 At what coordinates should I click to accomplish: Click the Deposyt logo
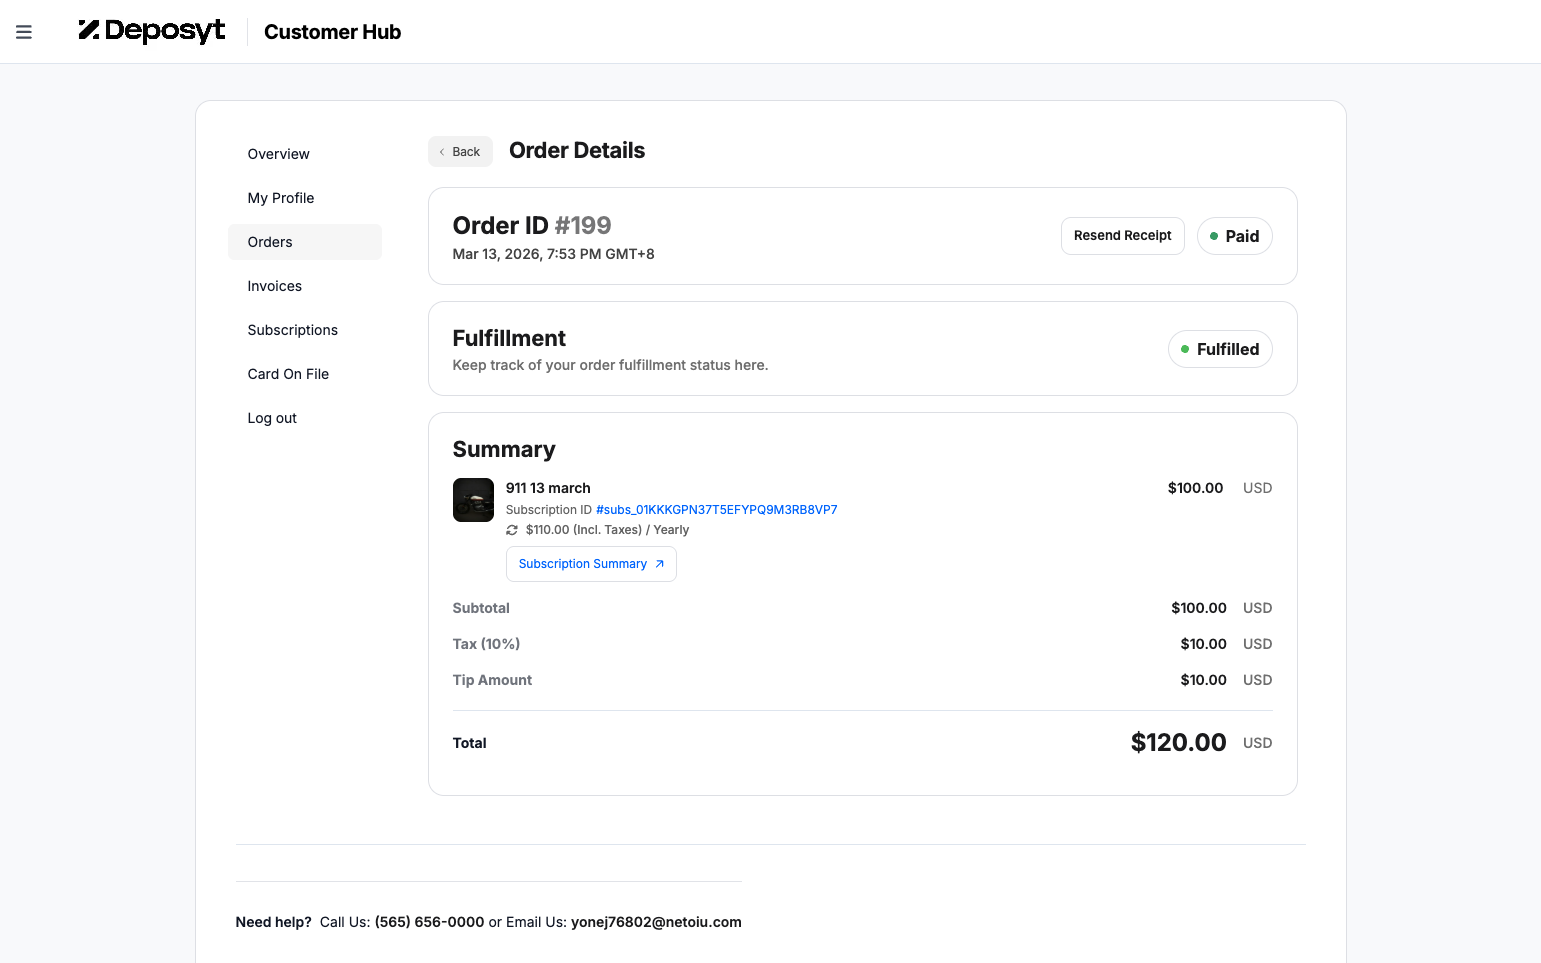(x=152, y=31)
